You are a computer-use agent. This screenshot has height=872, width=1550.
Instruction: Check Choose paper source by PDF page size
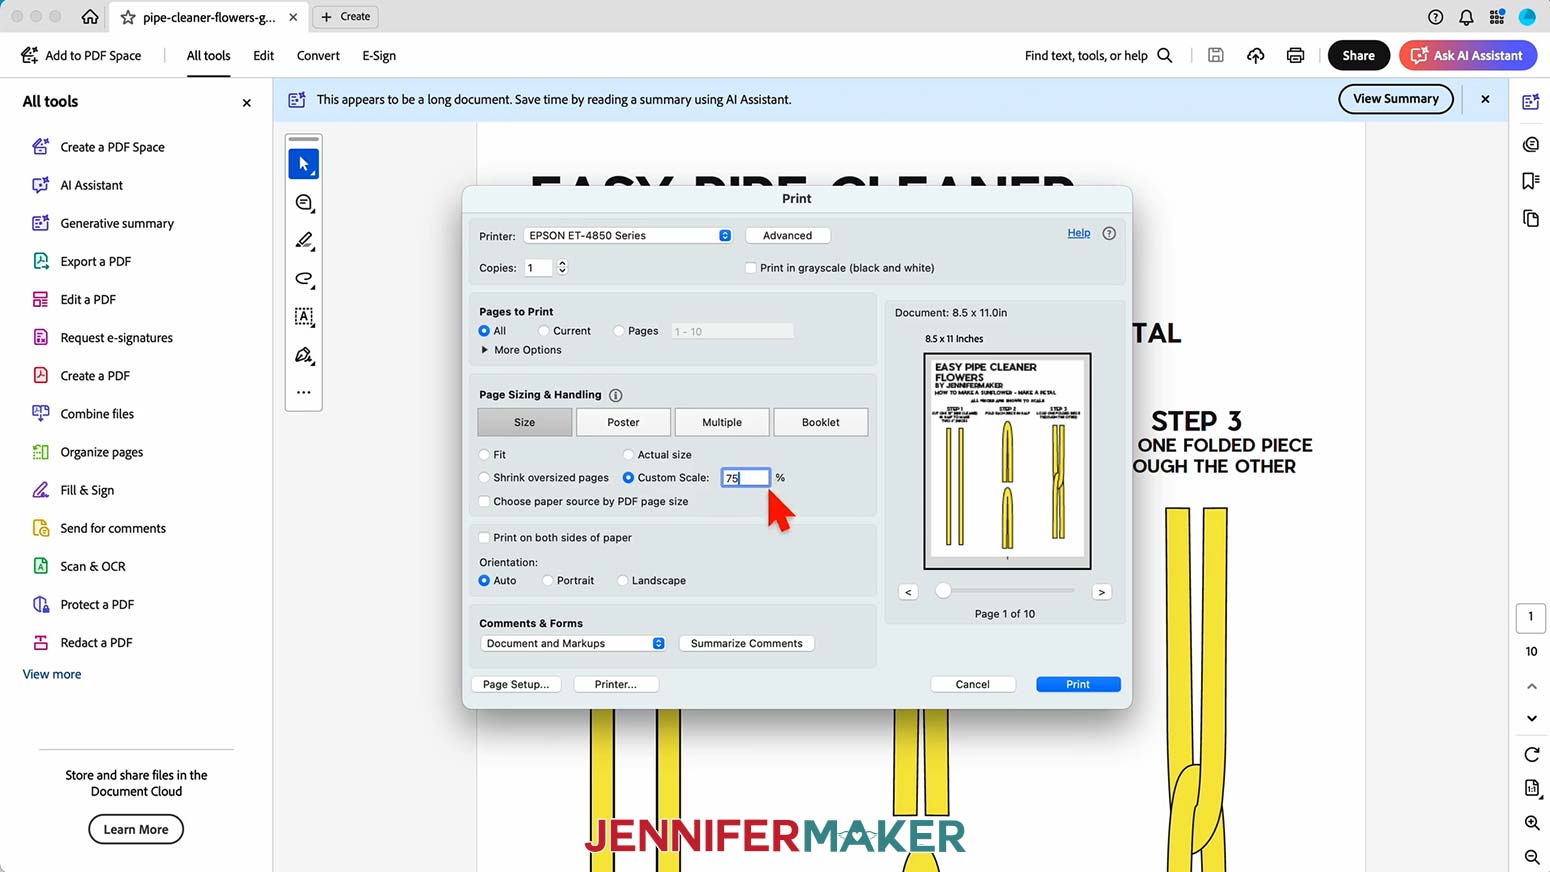(x=484, y=502)
